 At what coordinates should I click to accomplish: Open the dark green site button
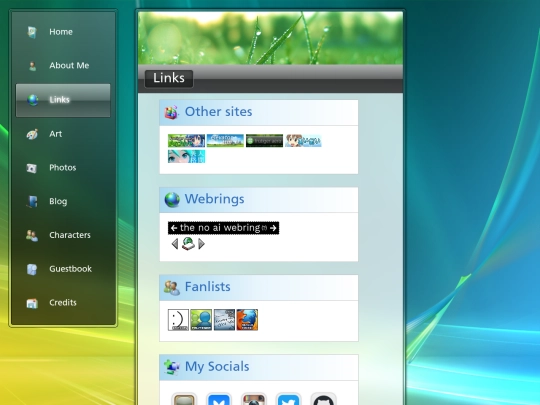coord(264,141)
